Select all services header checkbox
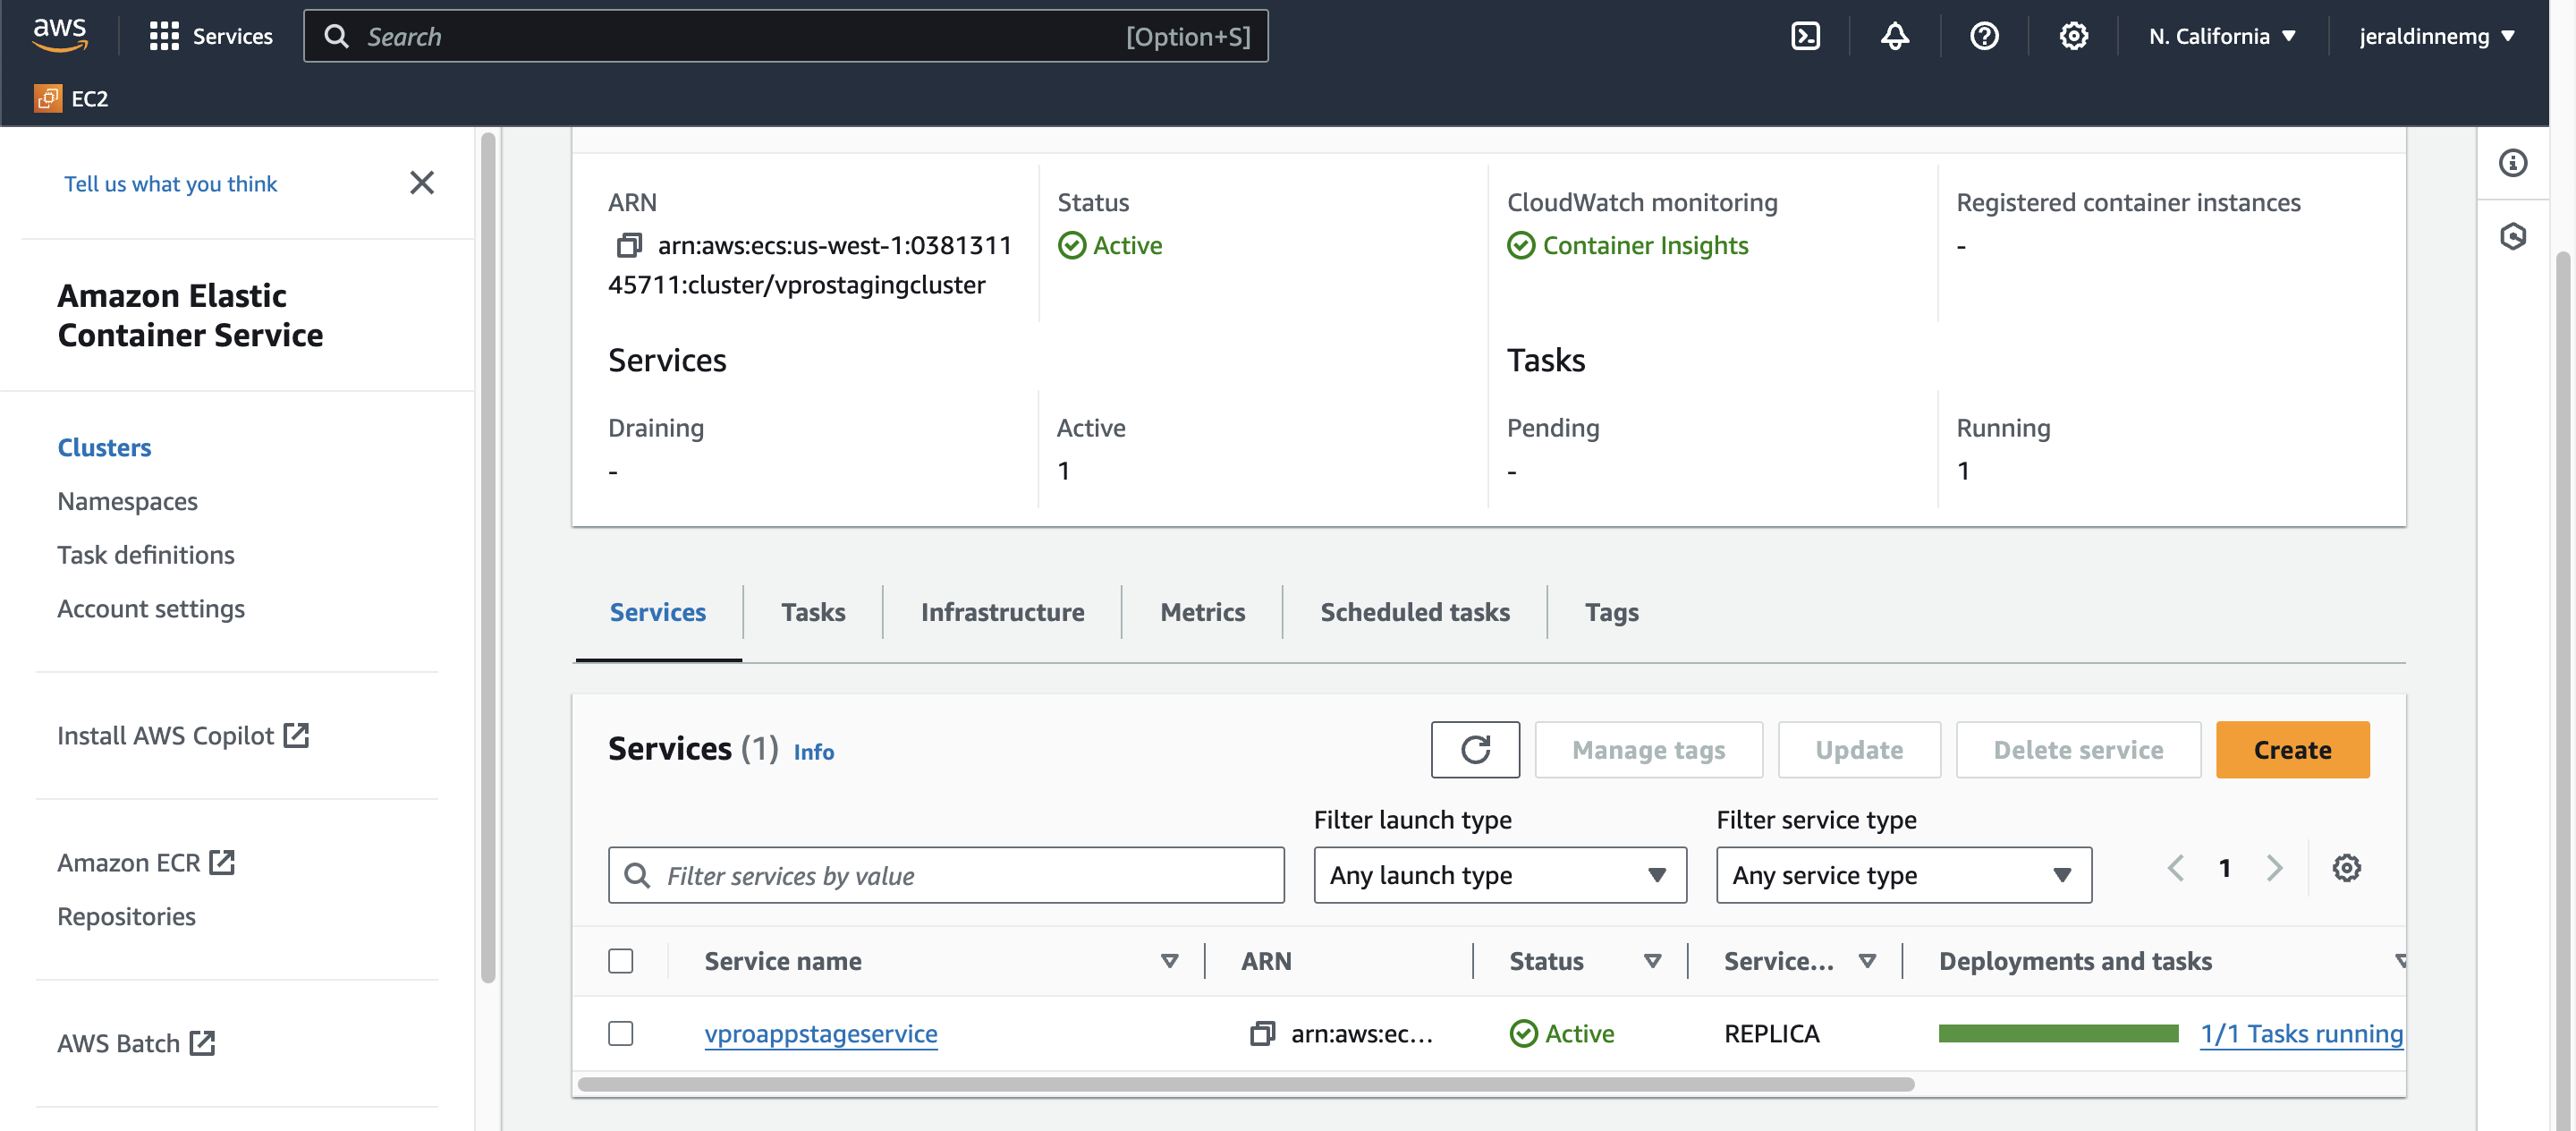 (620, 961)
